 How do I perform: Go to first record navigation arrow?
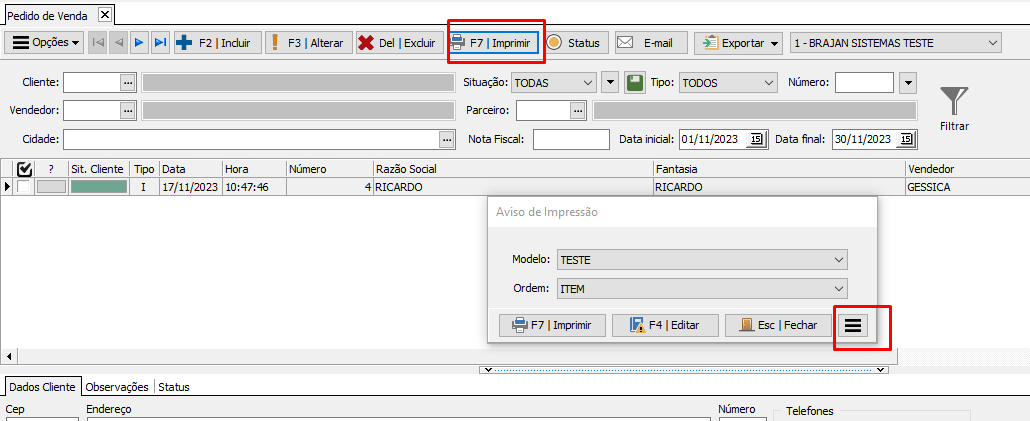(98, 43)
